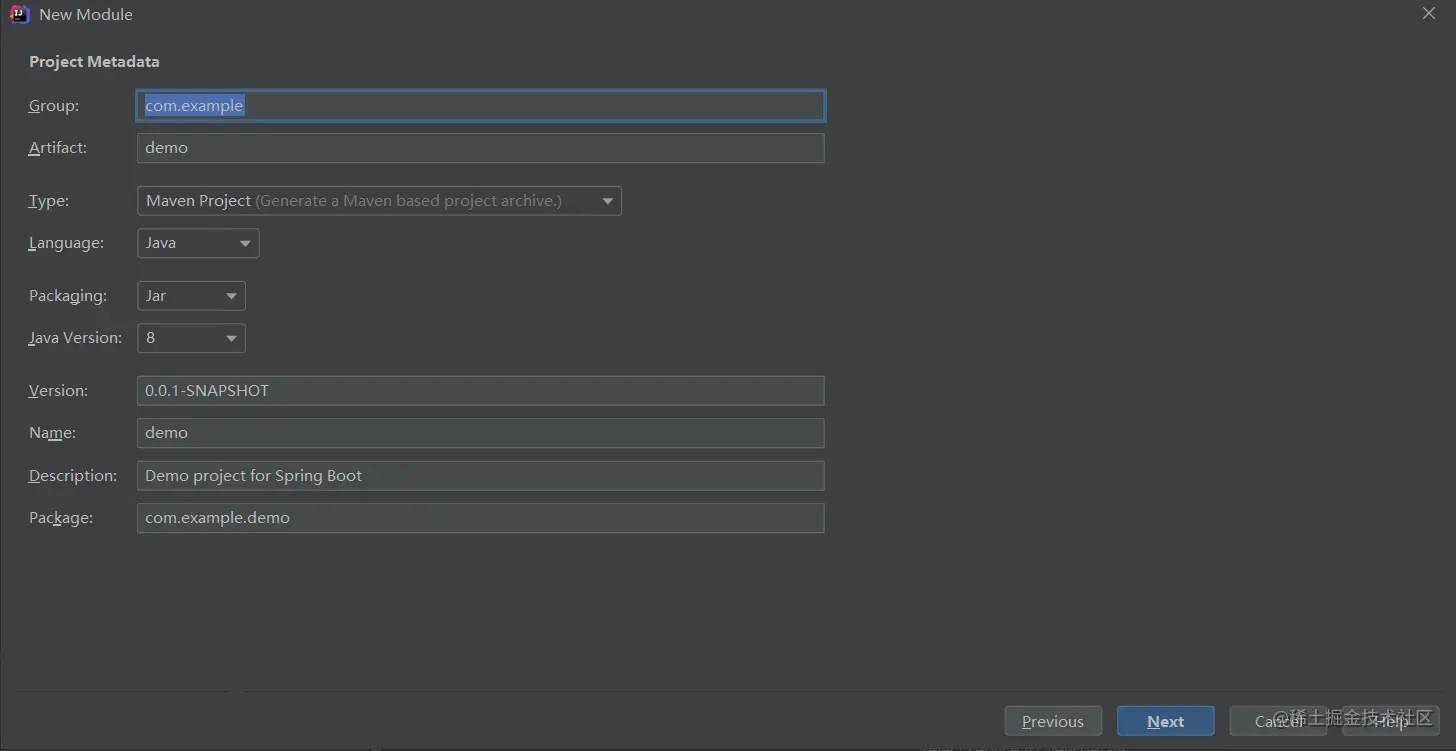This screenshot has width=1456, height=751.
Task: Click the Version label
Action: pyautogui.click(x=58, y=391)
